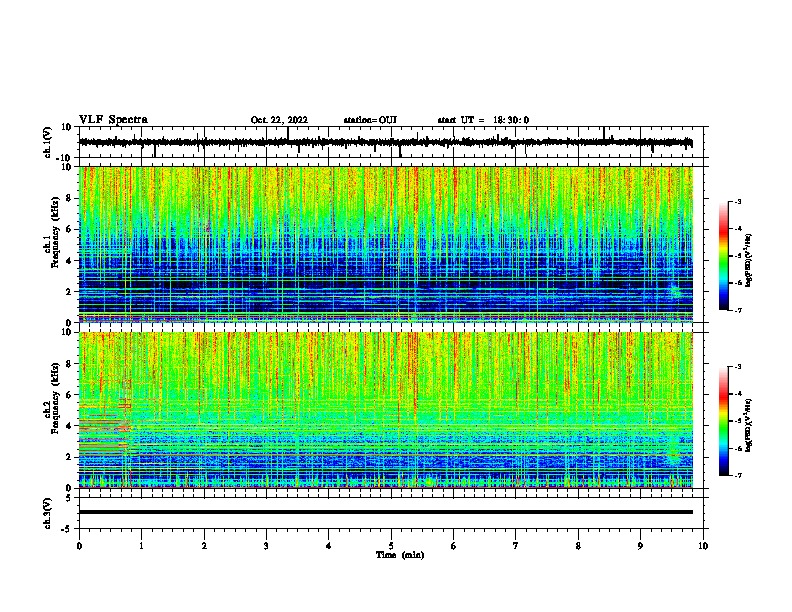Click the ch.2 "Frequency (kHz)" axis label
792x612 pixels.
coord(55,398)
